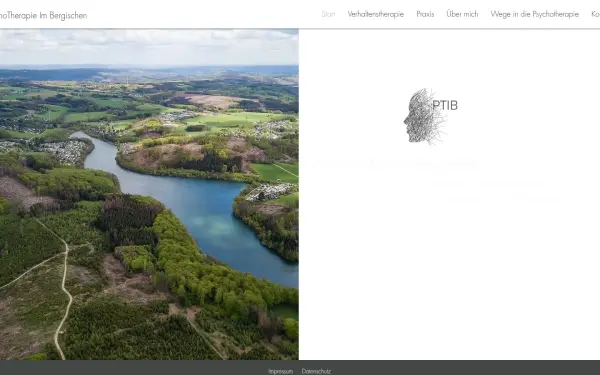The image size is (600, 375).
Task: Open Wege in die Psychotherapie page
Action: [535, 14]
